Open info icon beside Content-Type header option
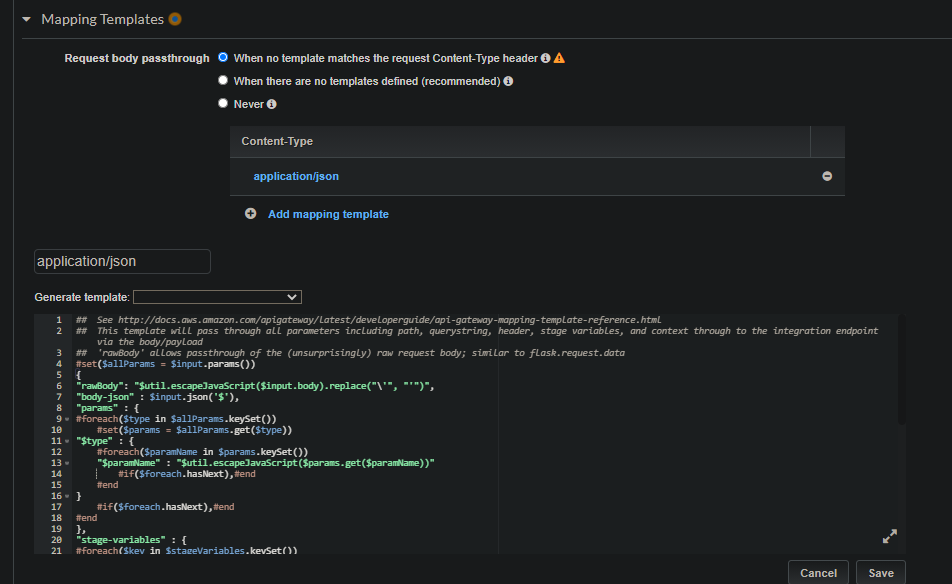The width and height of the screenshot is (952, 584). pos(545,58)
